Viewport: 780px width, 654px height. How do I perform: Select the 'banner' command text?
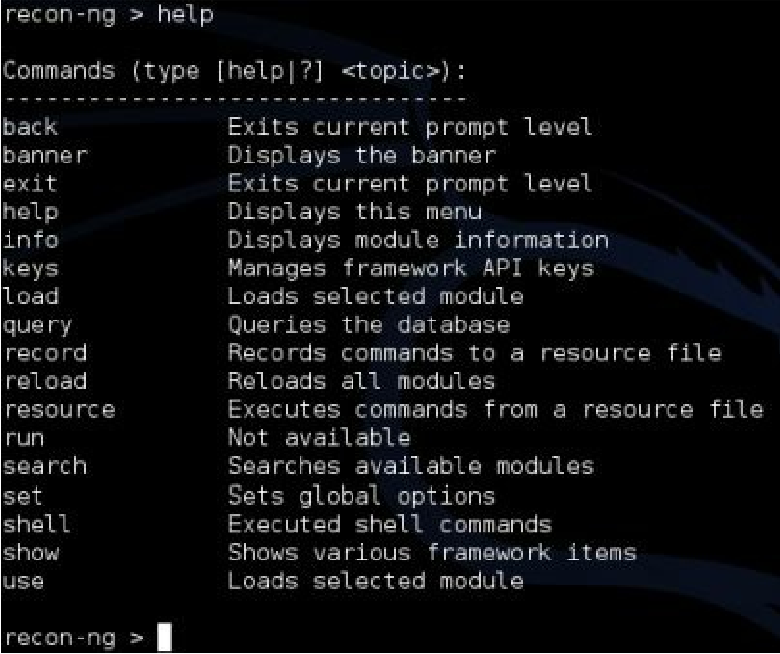click(45, 155)
